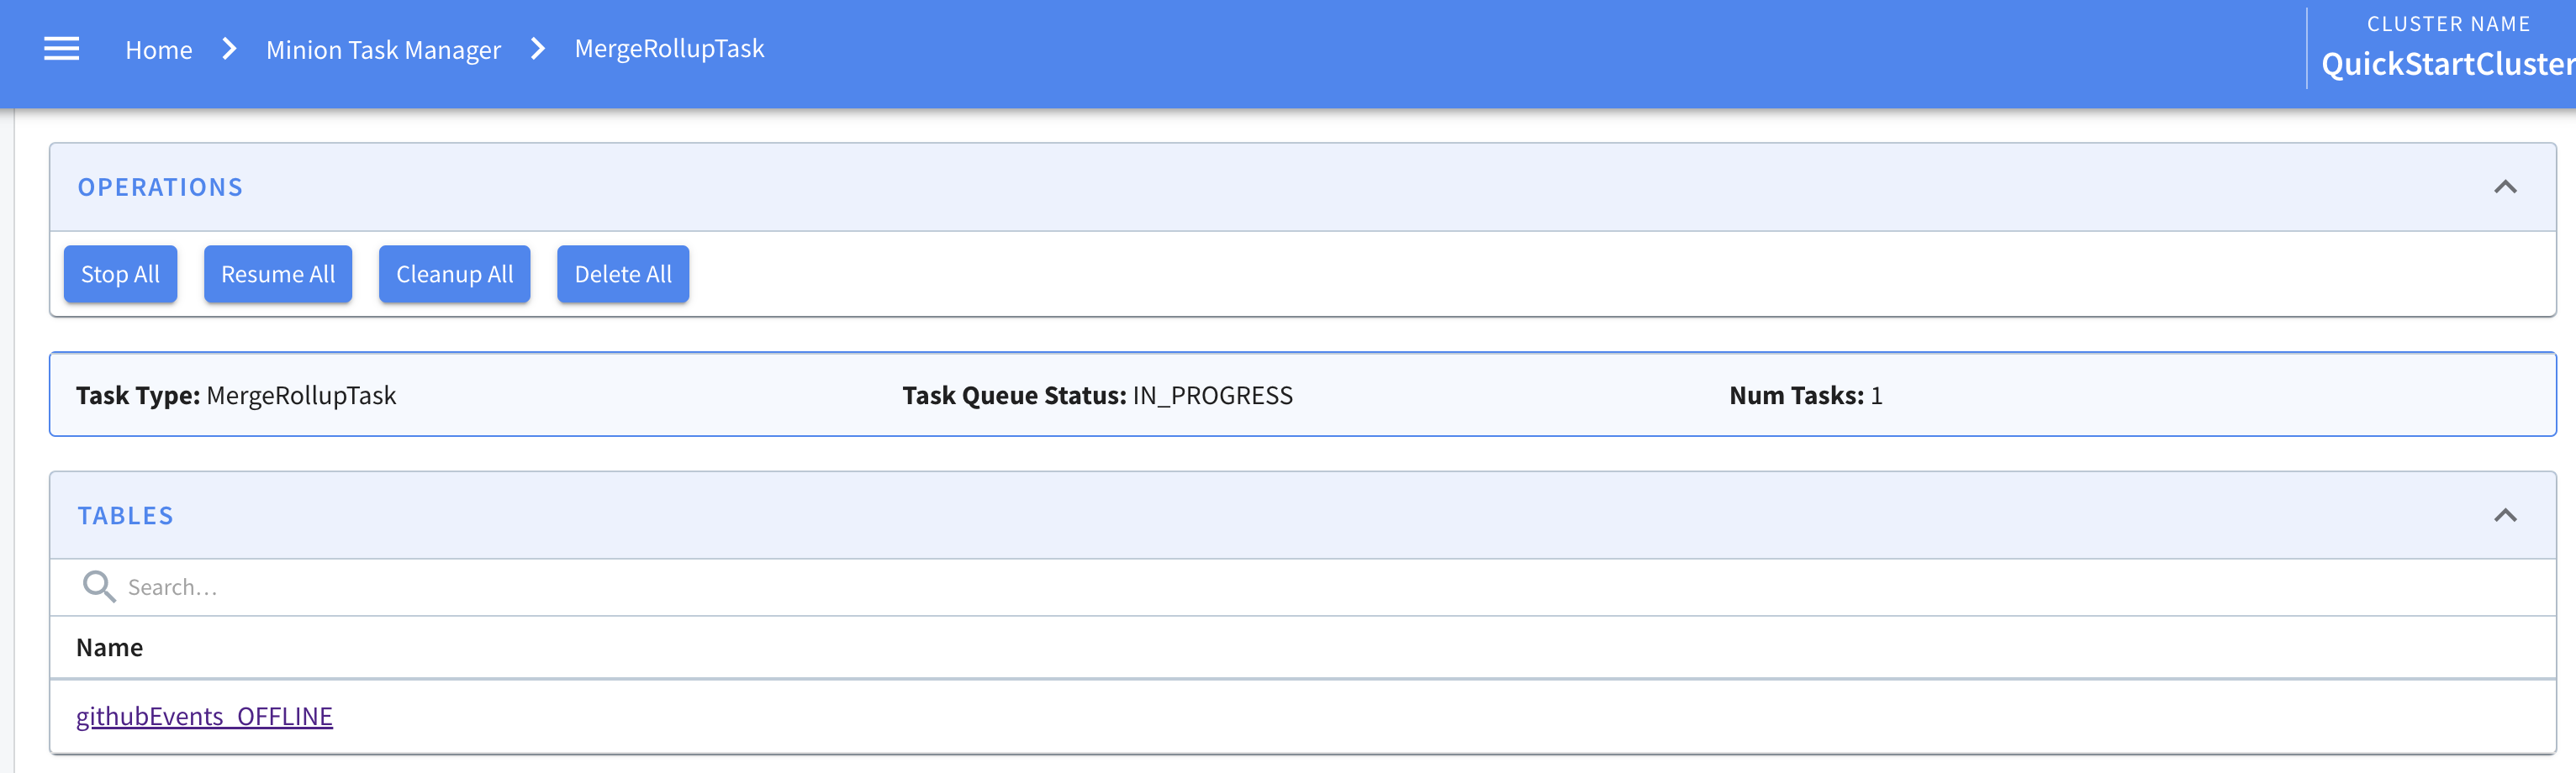The height and width of the screenshot is (773, 2576).
Task: Click the chevron before MergeRollupTask breadcrumb
Action: click(538, 49)
